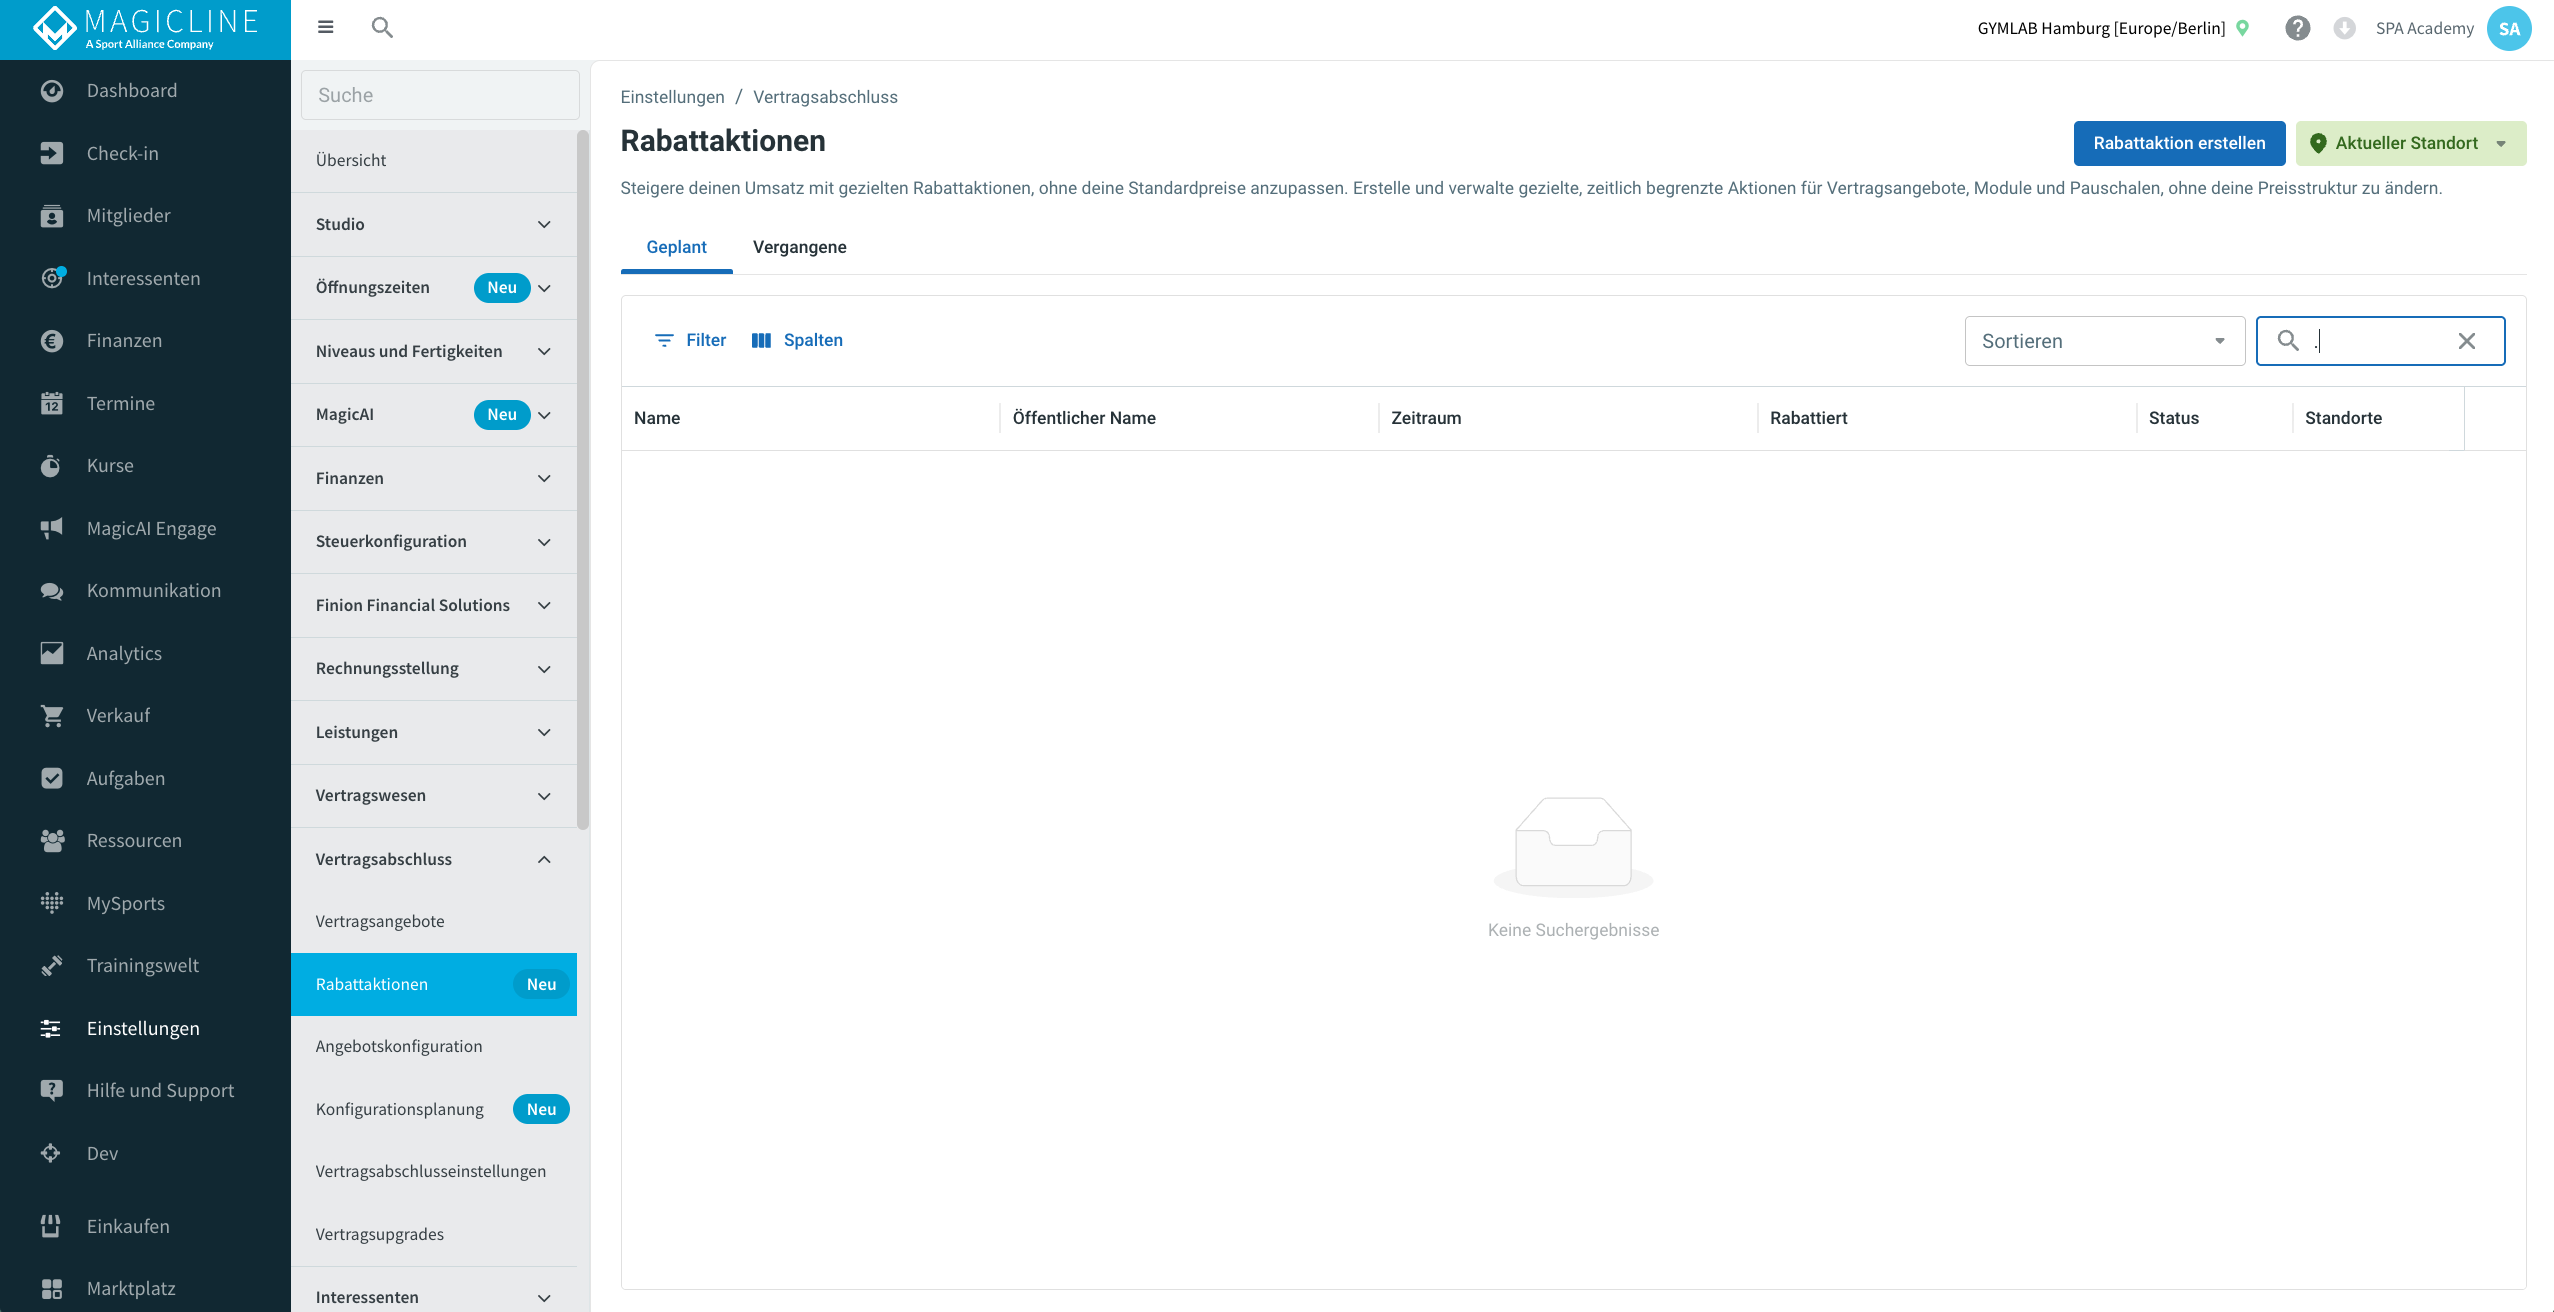
Task: Expand MagicAI settings group
Action: tap(434, 415)
